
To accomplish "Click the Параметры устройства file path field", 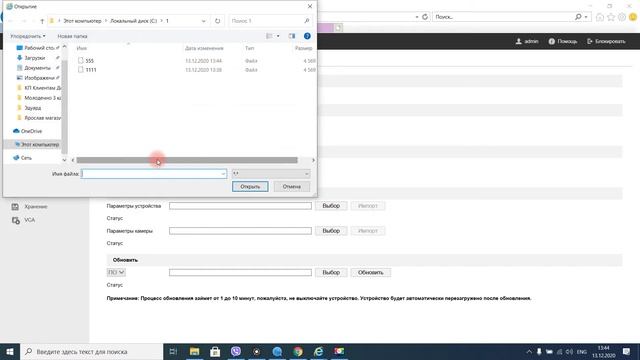I will (240, 206).
